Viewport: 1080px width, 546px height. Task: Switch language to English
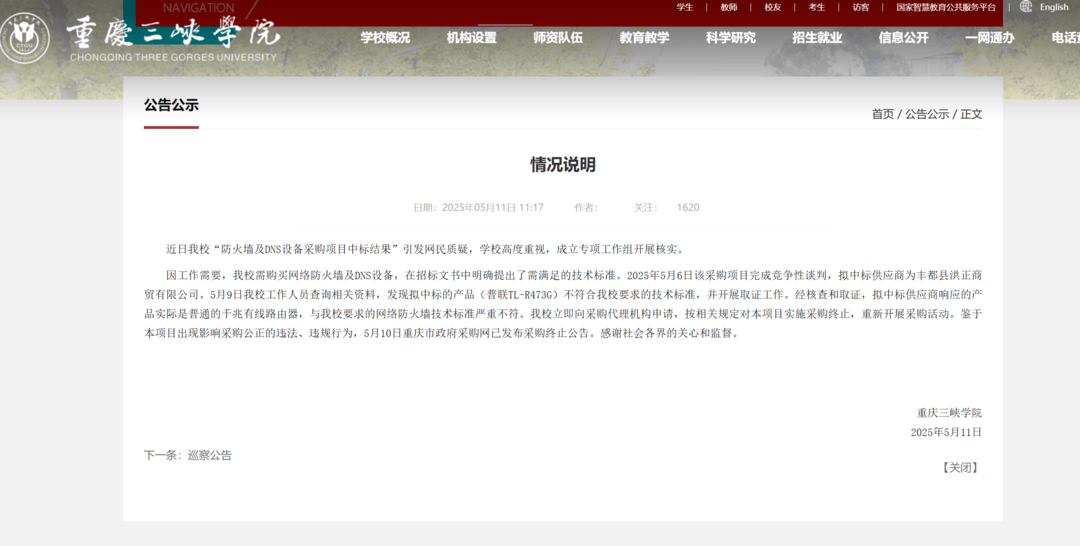(1054, 7)
